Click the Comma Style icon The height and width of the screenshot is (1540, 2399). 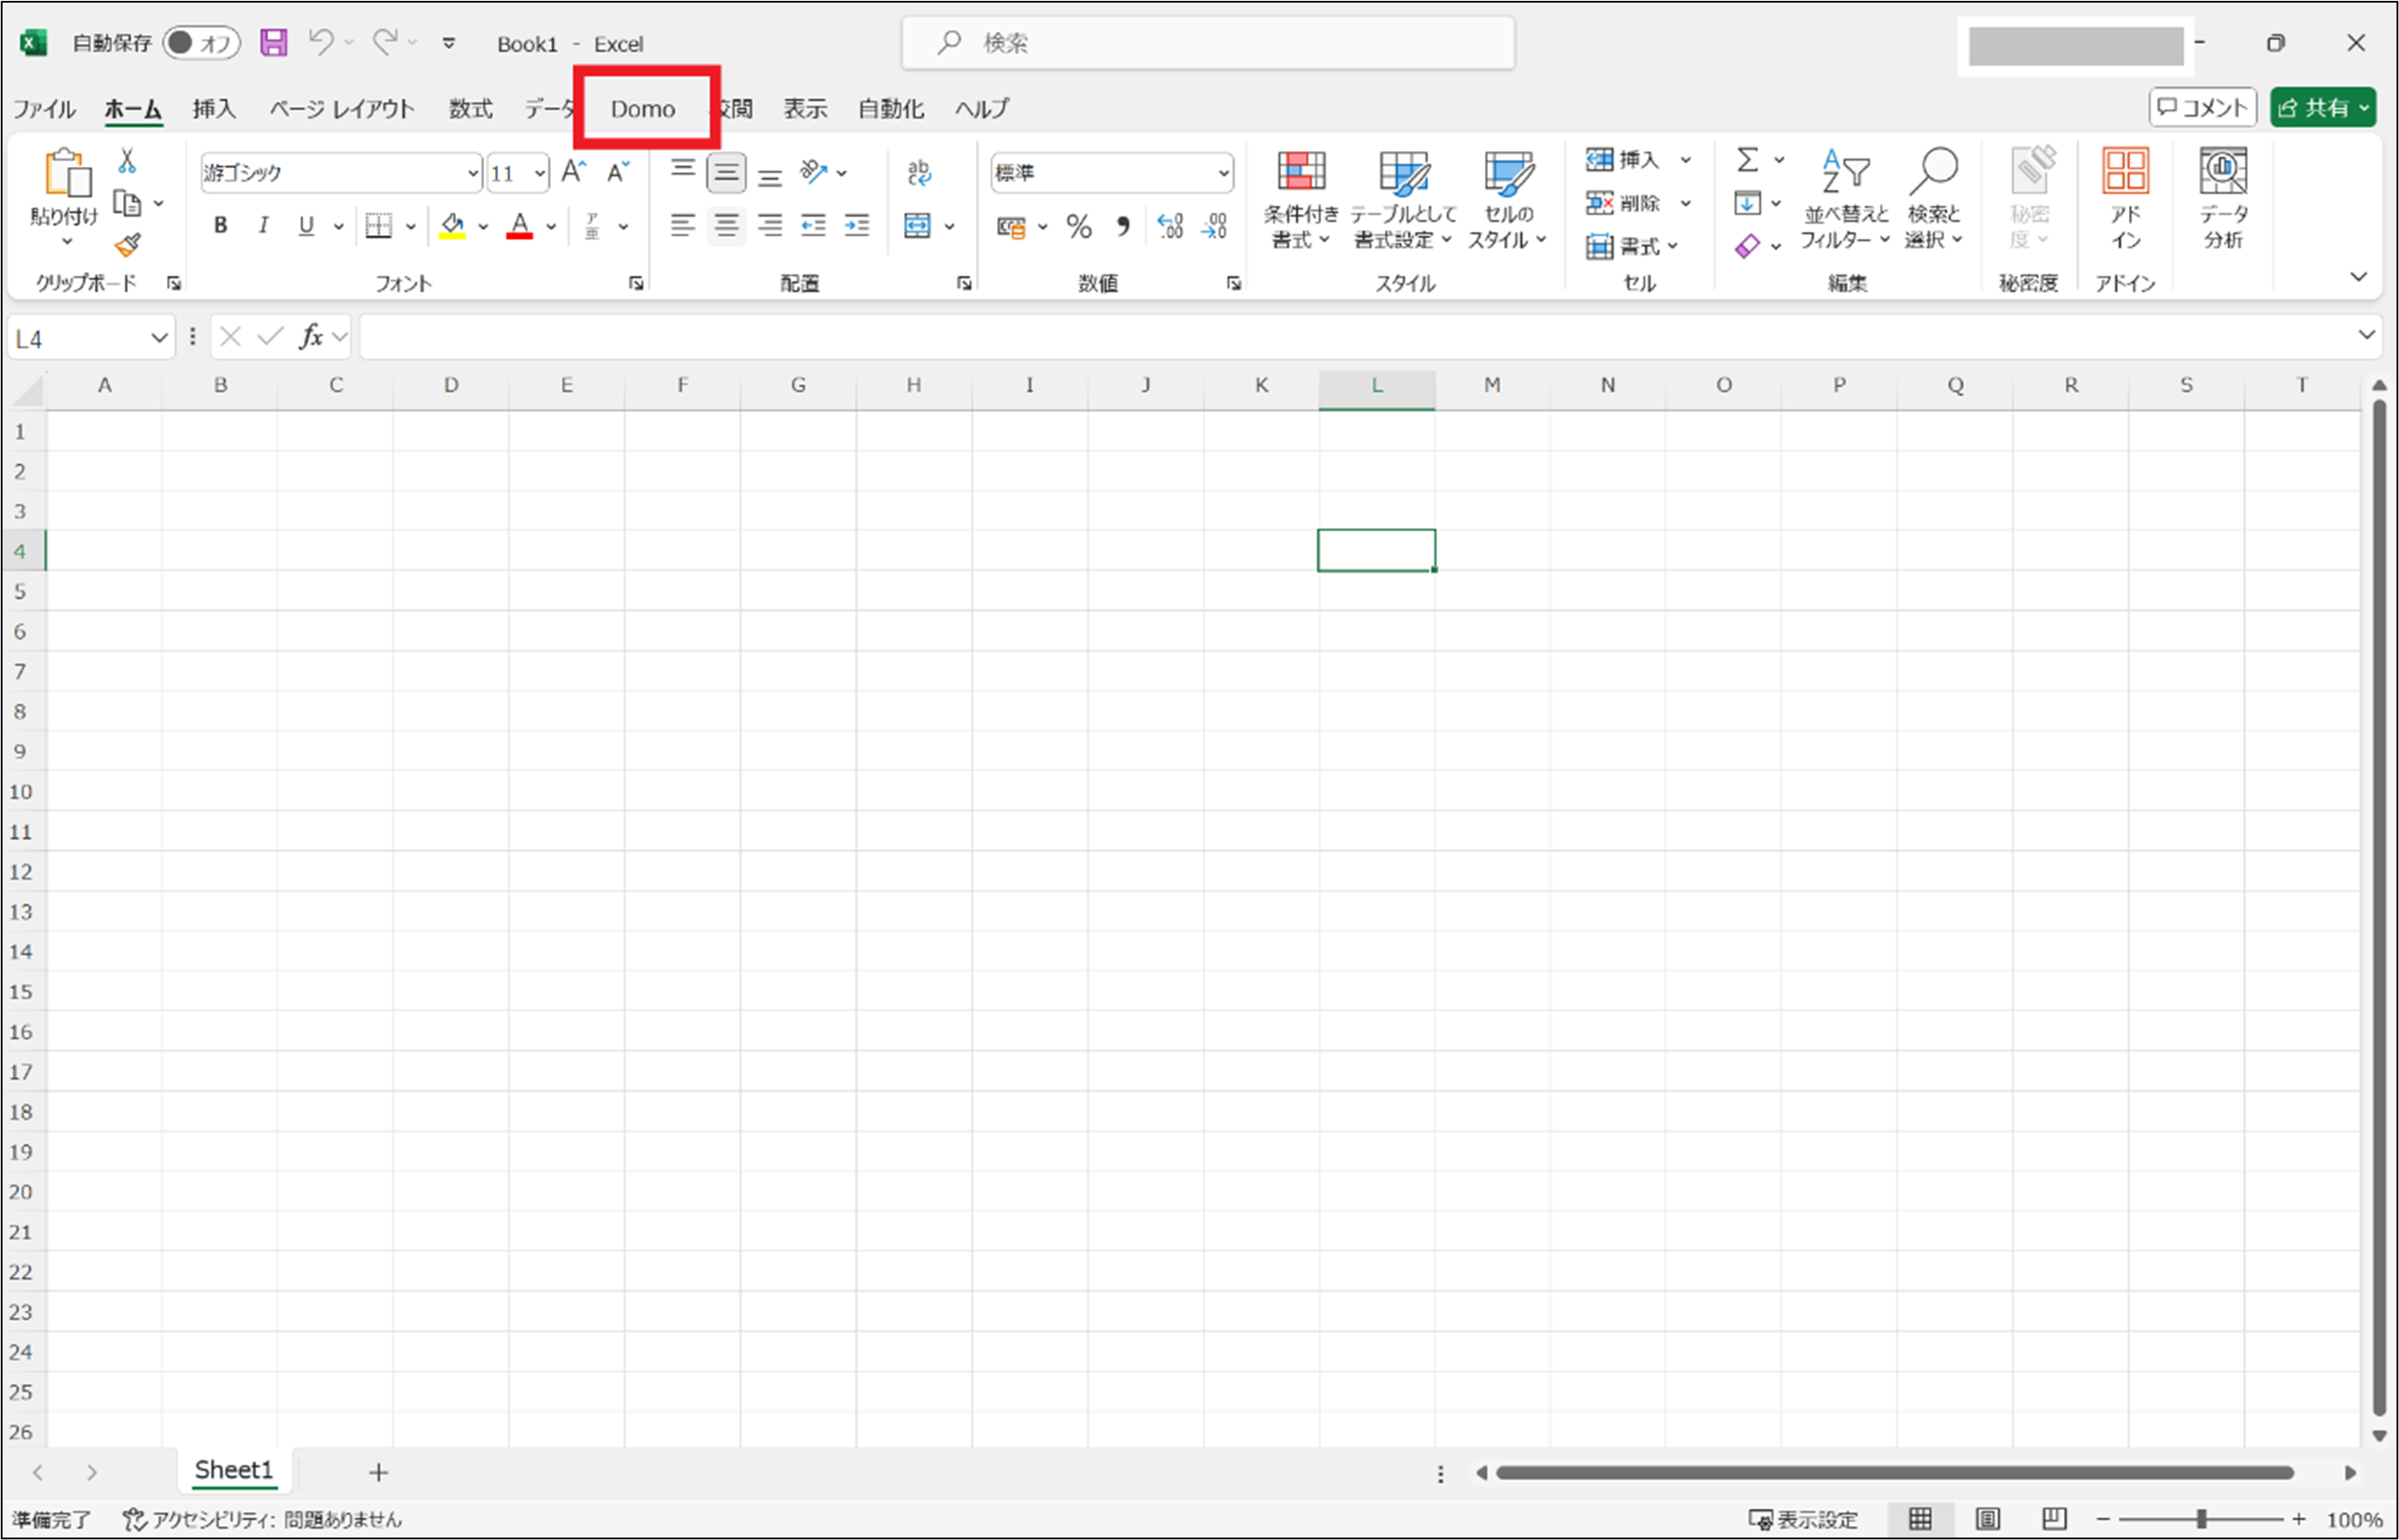pos(1124,226)
